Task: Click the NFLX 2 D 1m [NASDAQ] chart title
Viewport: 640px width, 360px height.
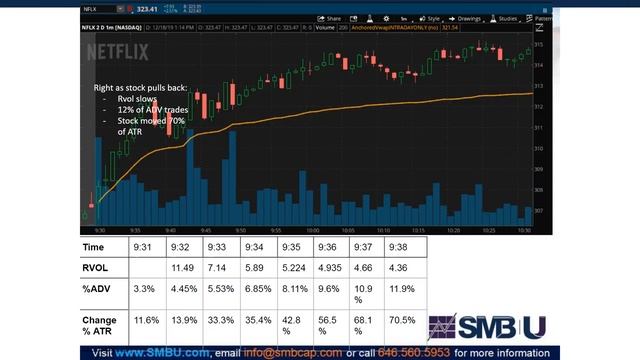Action: [x=111, y=28]
